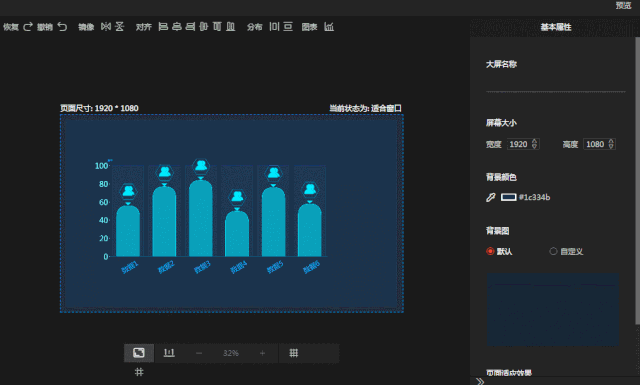Screen dimensions: 640x385
Task: Click the 撤销 undo text label
Action: (x=45, y=27)
